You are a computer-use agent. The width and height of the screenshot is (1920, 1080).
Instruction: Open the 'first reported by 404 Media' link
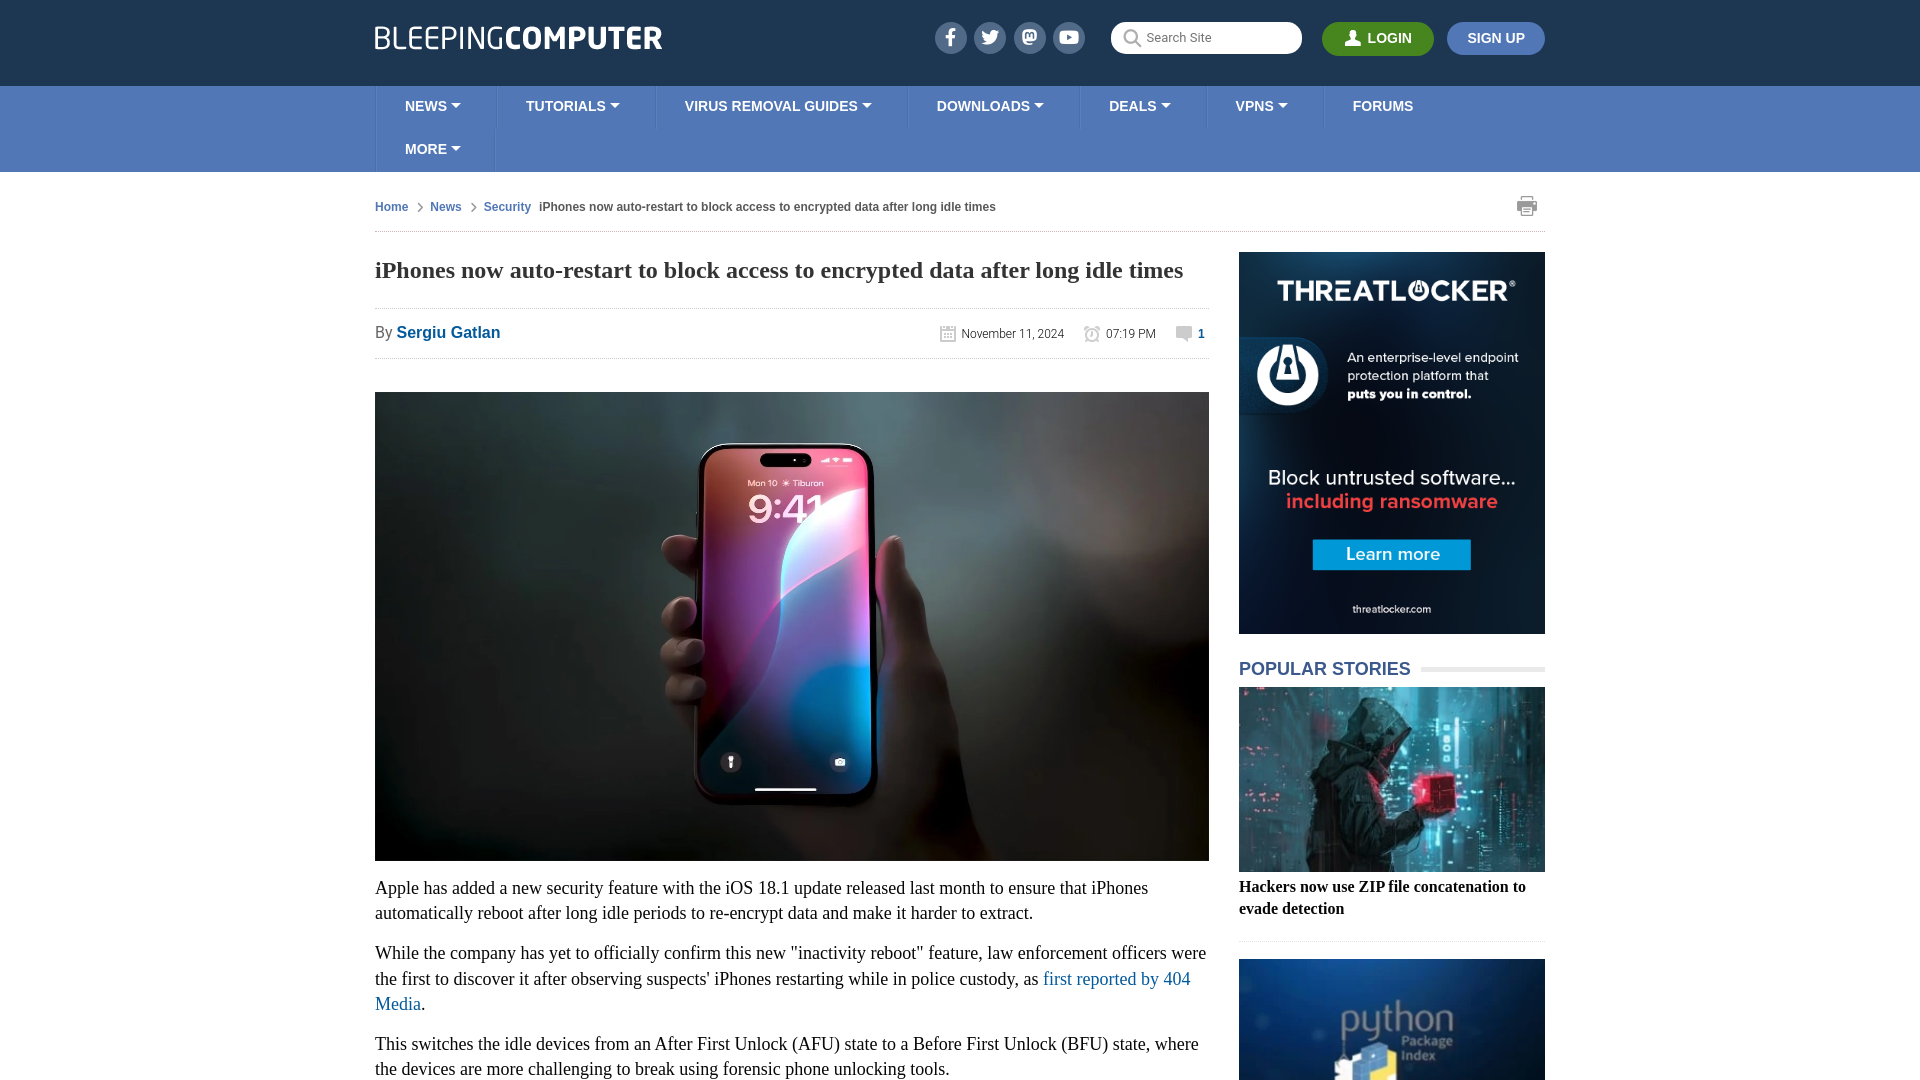782,990
